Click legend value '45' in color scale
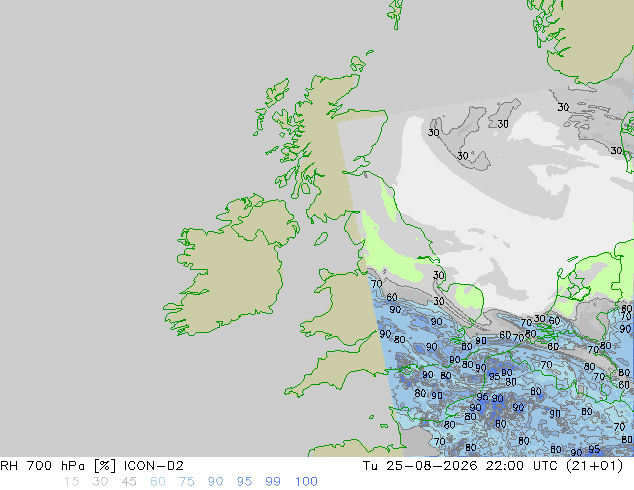Viewport: 634px width, 490px height. (129, 482)
